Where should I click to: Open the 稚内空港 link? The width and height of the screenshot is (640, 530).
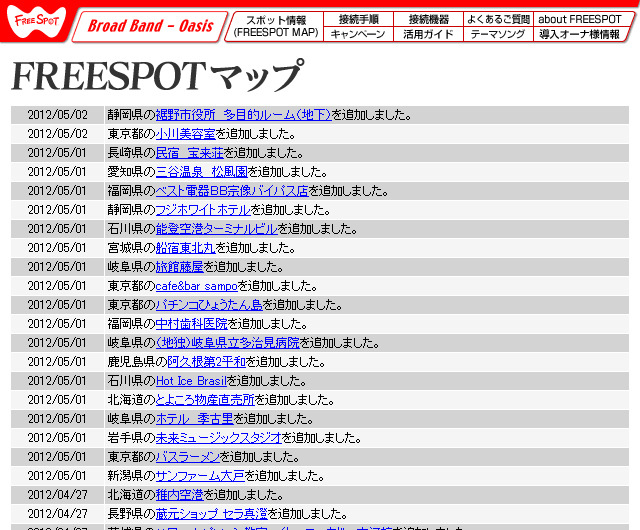(x=179, y=494)
